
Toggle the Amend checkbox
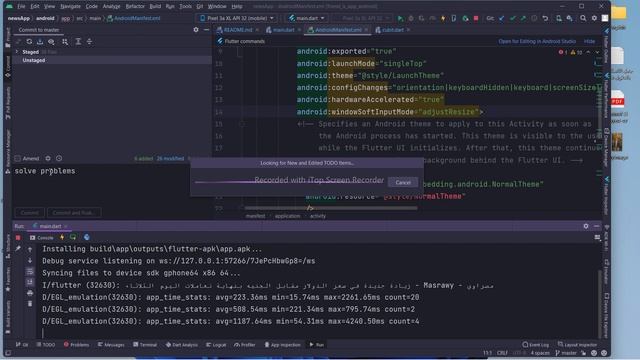(x=18, y=158)
